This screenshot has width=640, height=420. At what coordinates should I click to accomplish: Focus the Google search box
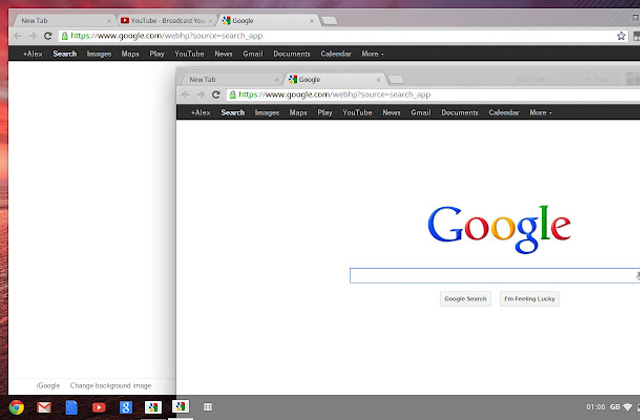(x=494, y=276)
